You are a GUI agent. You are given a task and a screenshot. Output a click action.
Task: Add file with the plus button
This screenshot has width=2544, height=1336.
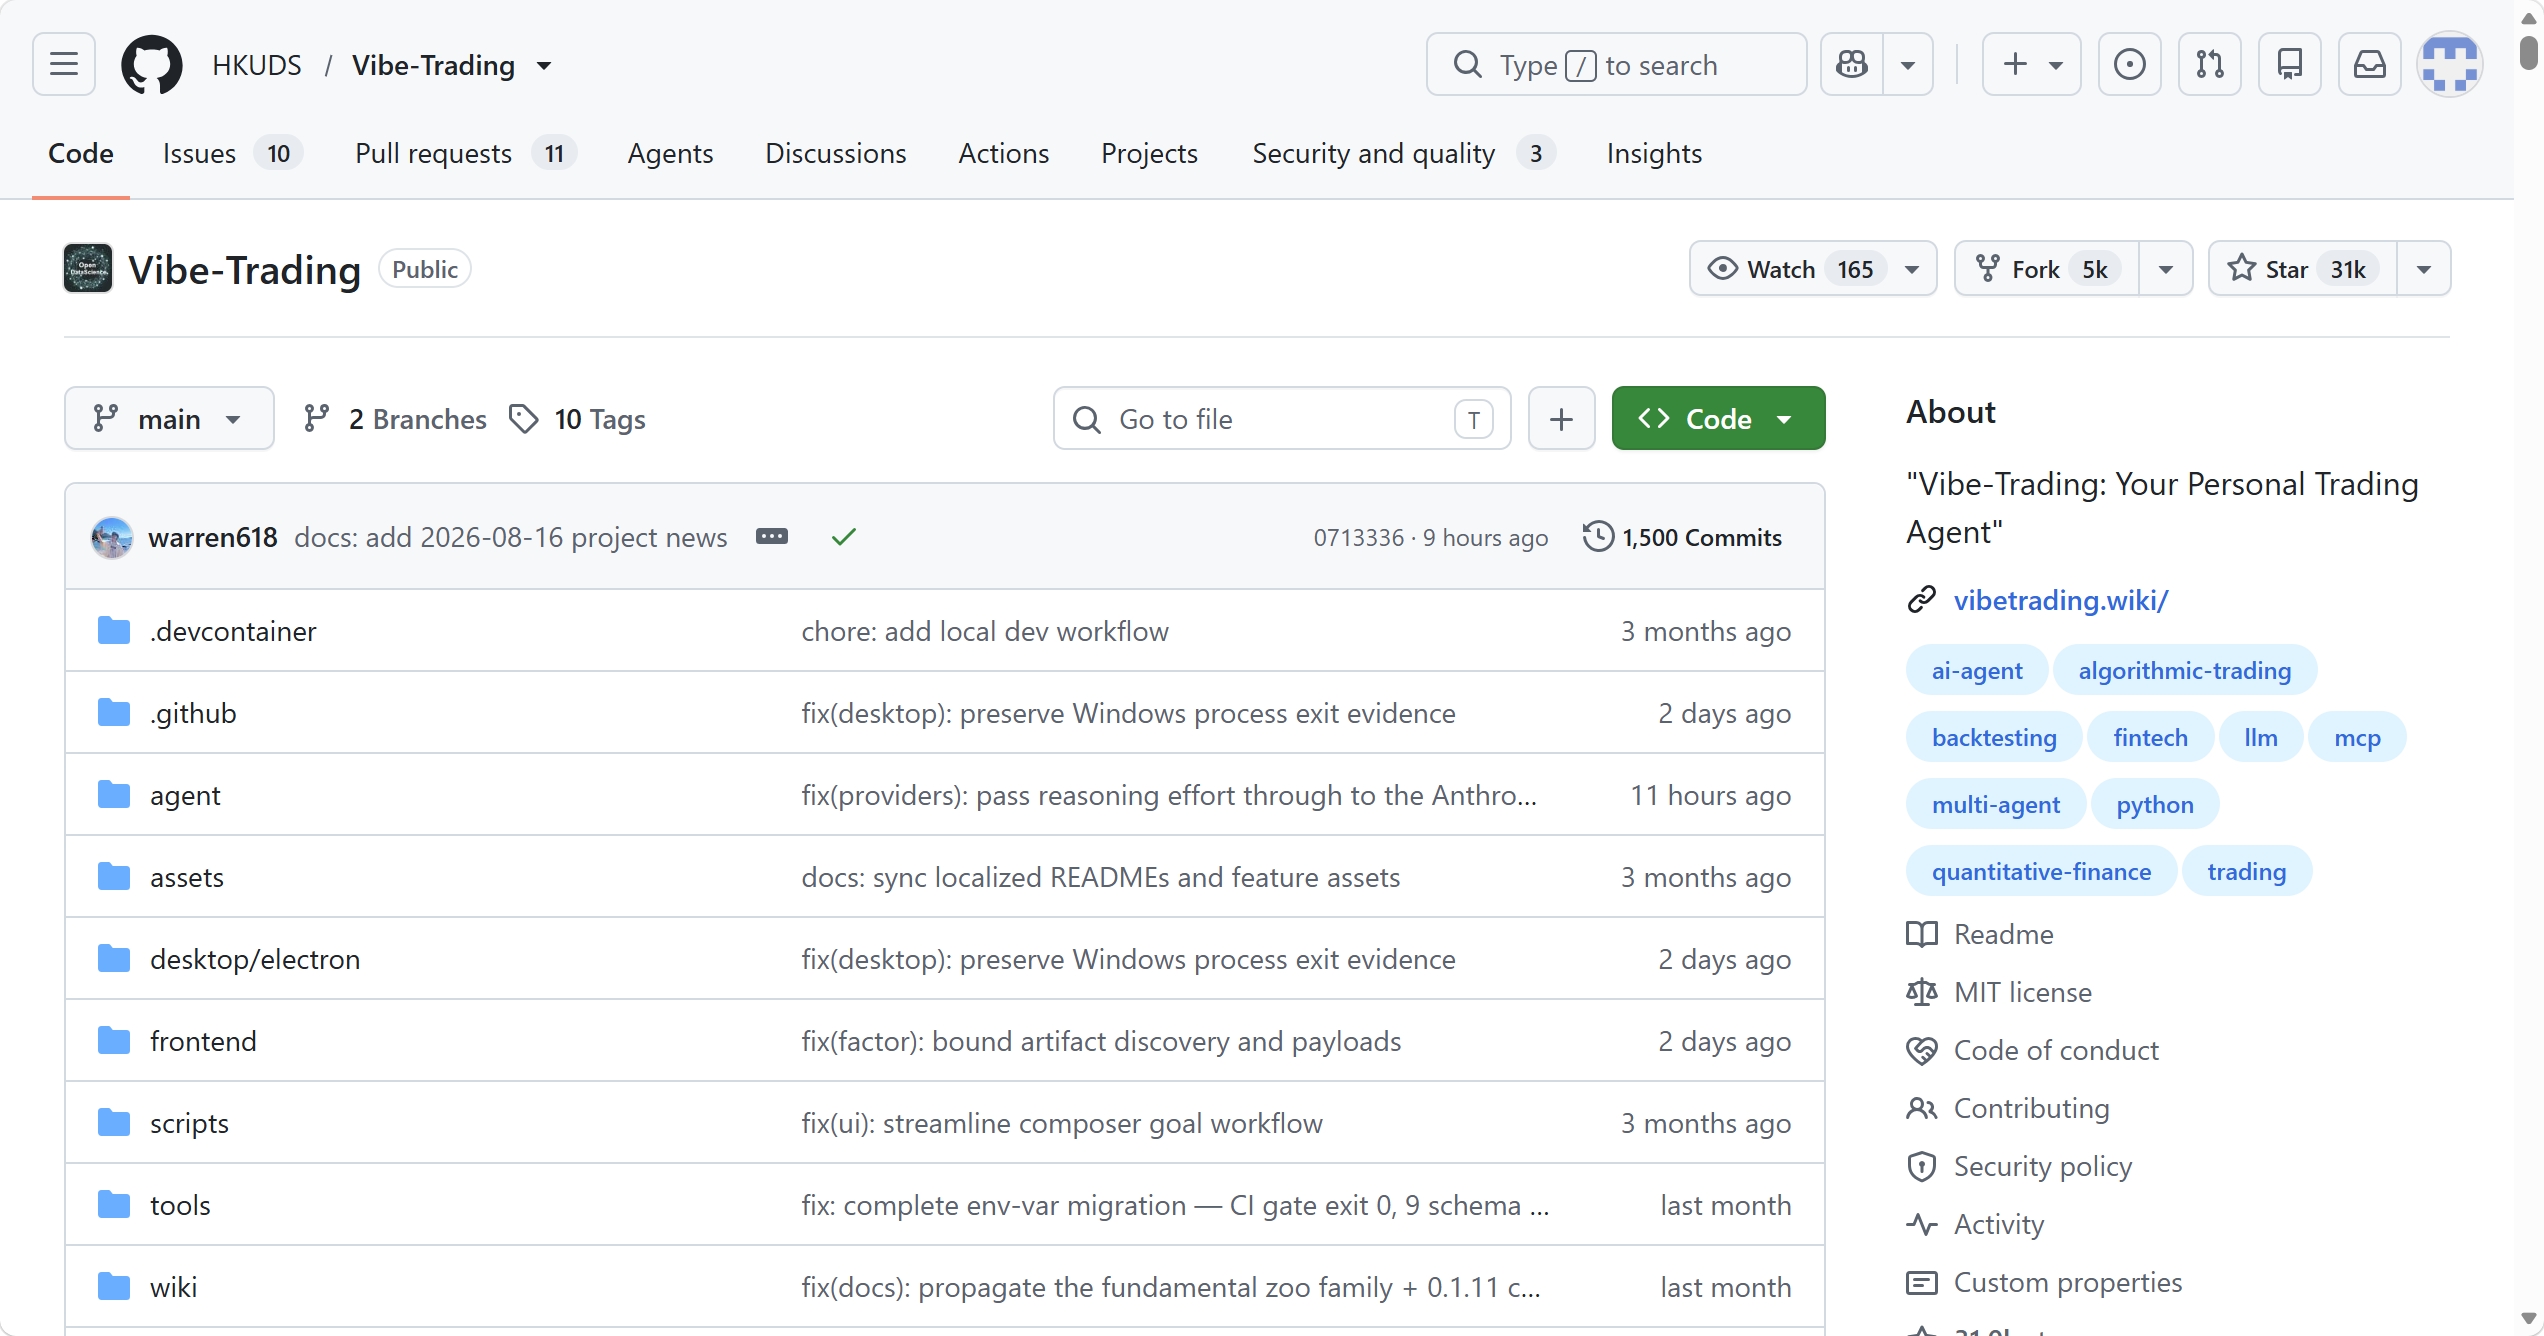[1562, 419]
